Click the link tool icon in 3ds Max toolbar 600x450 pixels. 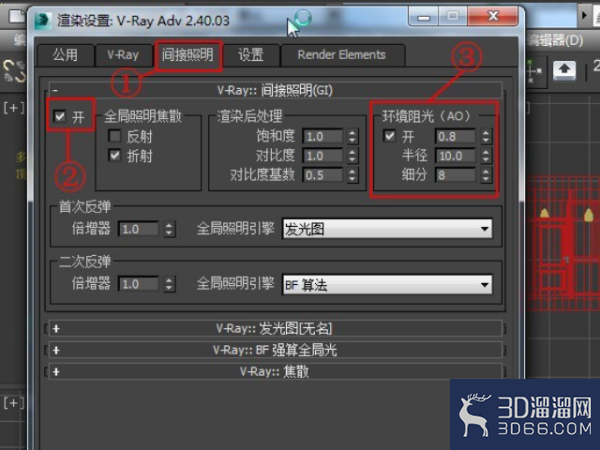14,71
